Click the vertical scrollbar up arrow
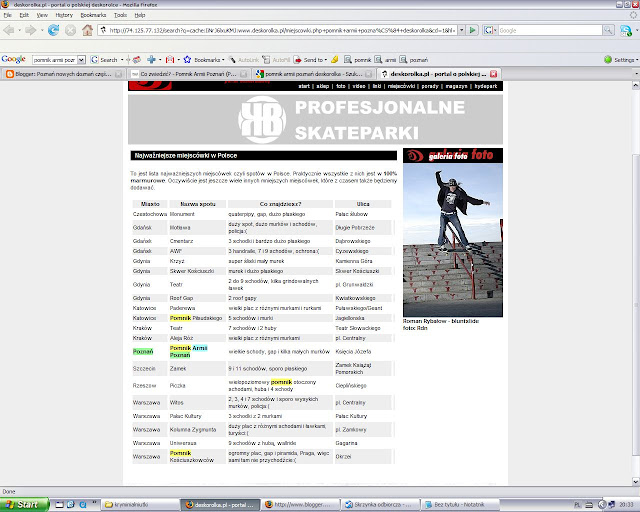Viewport: 640px width, 512px height. click(x=636, y=85)
